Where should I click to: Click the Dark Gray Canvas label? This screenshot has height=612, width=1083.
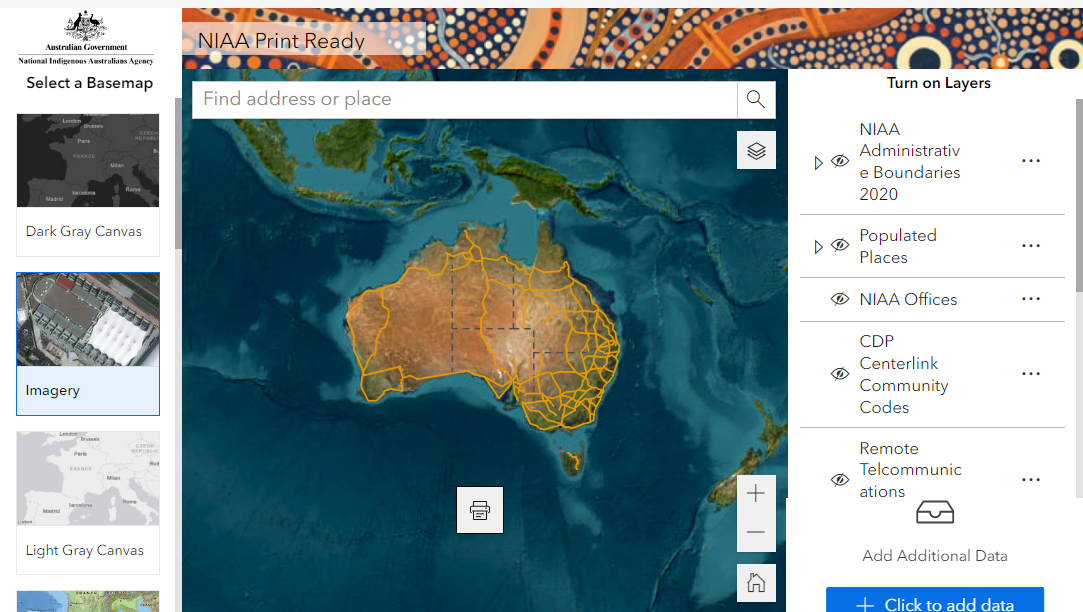click(x=84, y=231)
